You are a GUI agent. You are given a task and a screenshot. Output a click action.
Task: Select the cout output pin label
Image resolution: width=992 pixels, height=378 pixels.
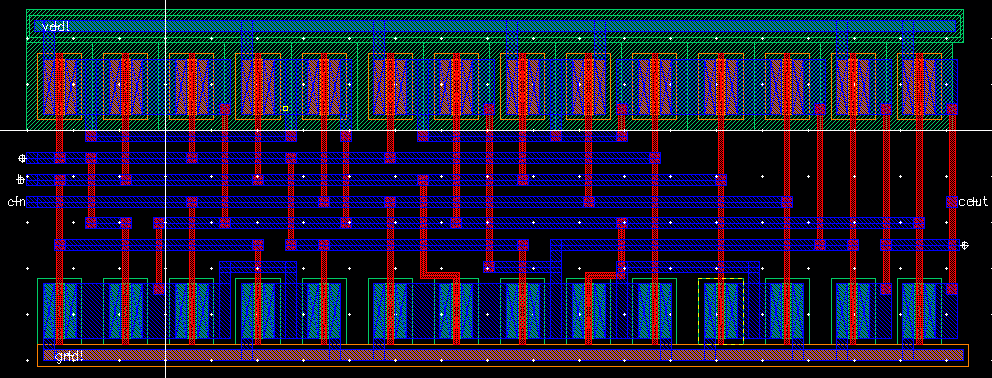[x=973, y=202]
